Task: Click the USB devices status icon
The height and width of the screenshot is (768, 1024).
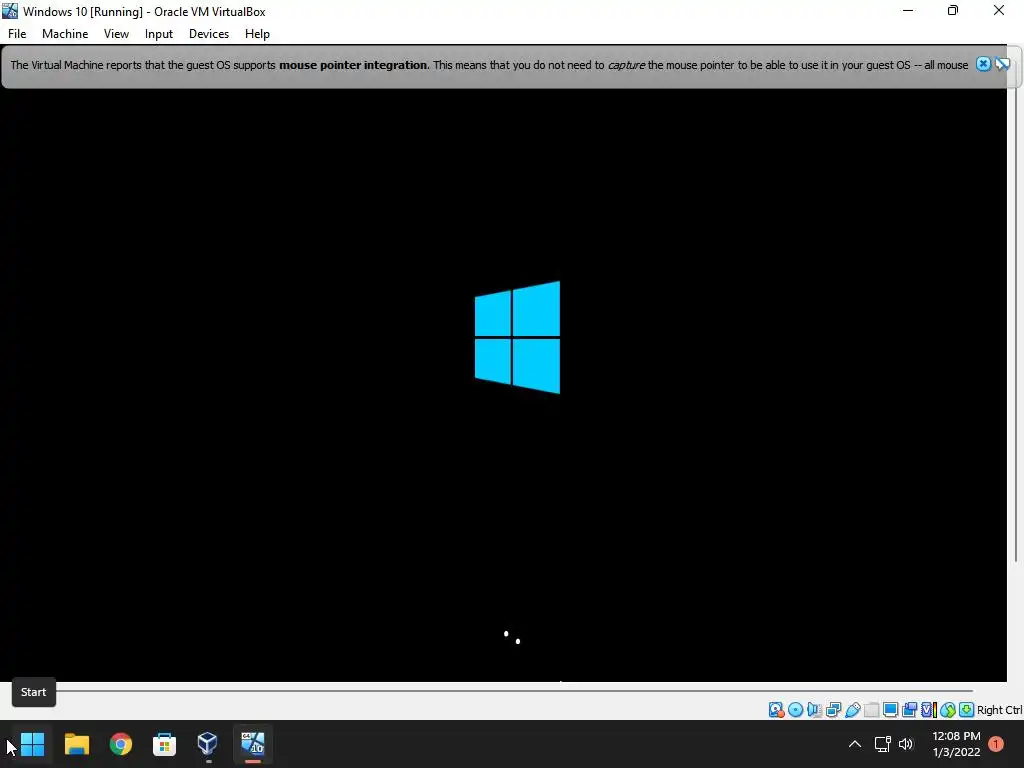Action: [852, 710]
